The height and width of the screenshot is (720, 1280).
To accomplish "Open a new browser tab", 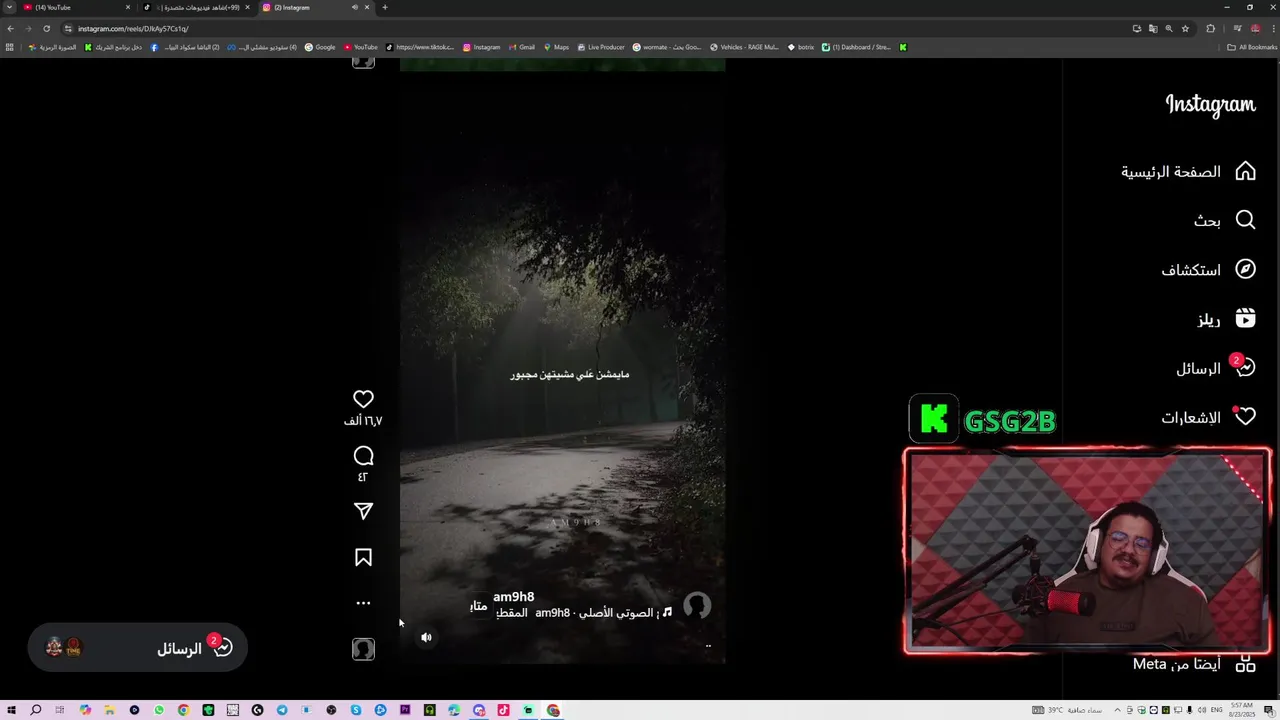I will click(385, 7).
